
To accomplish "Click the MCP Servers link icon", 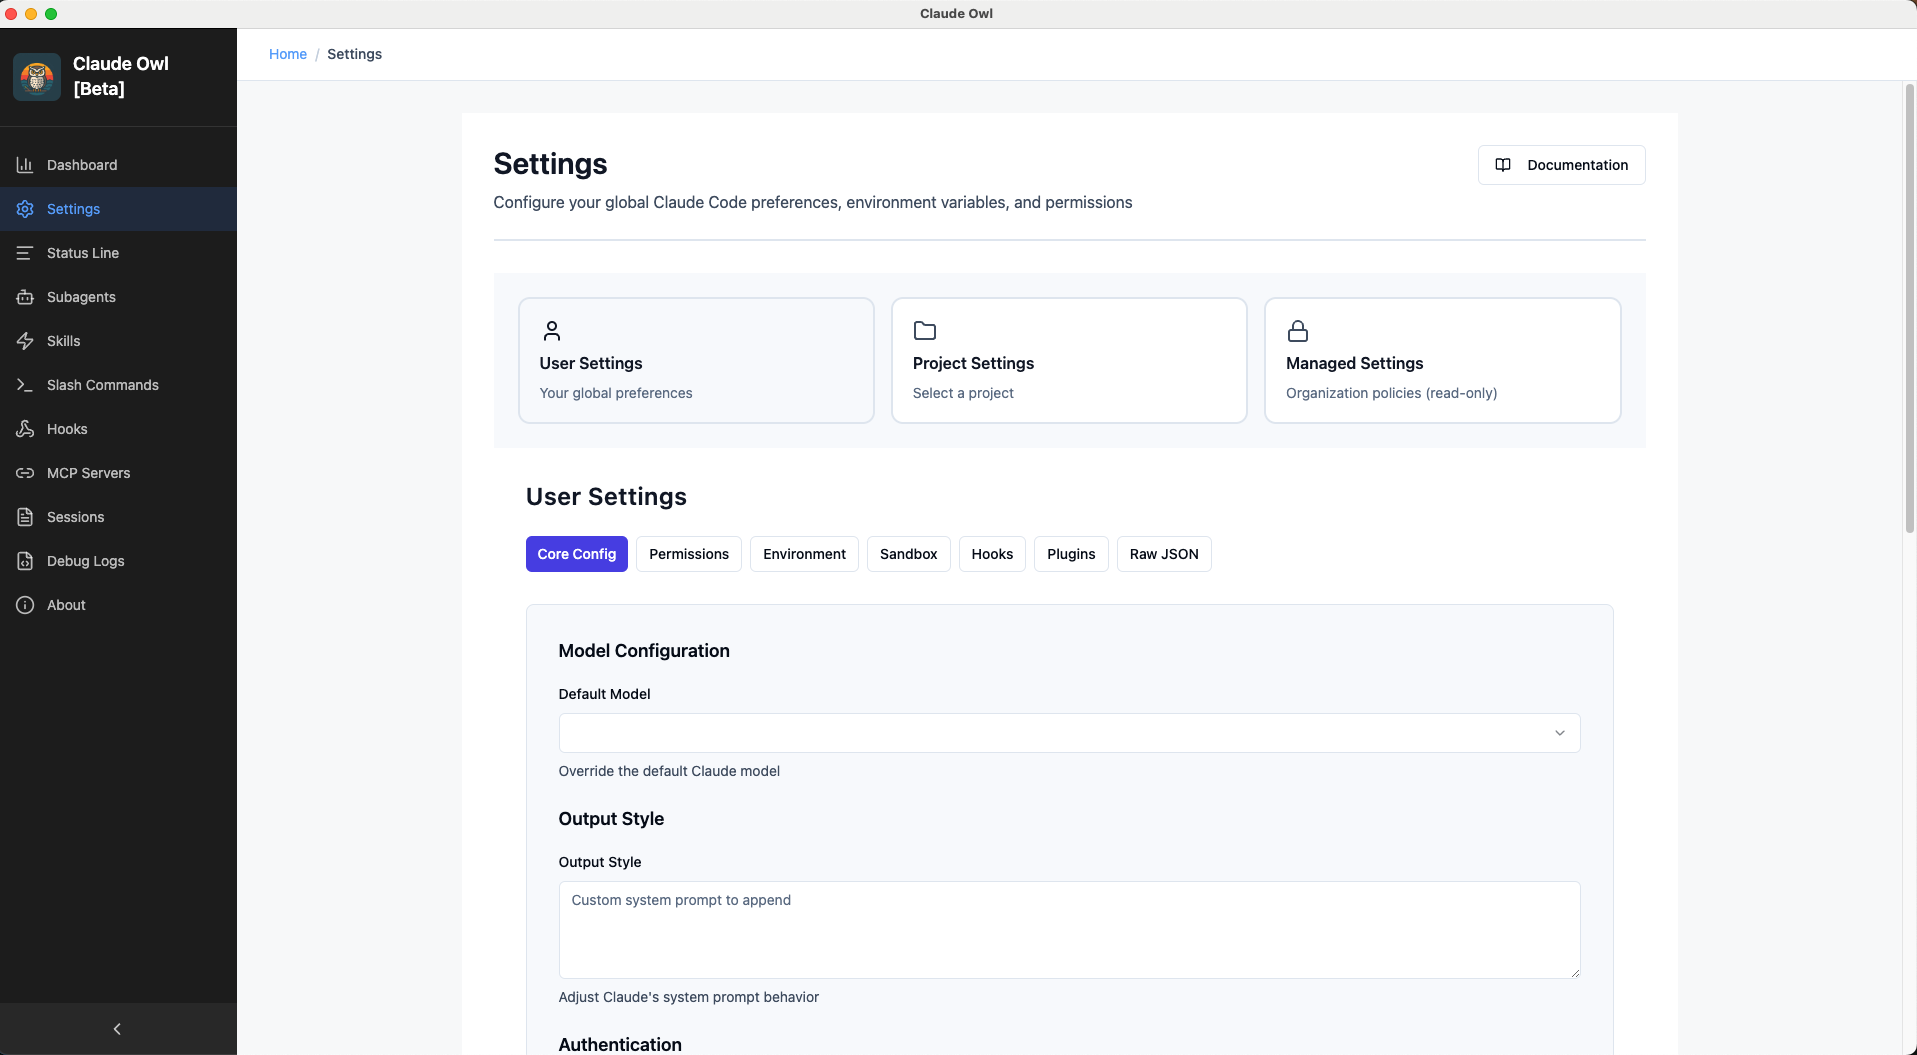I will click(x=25, y=473).
